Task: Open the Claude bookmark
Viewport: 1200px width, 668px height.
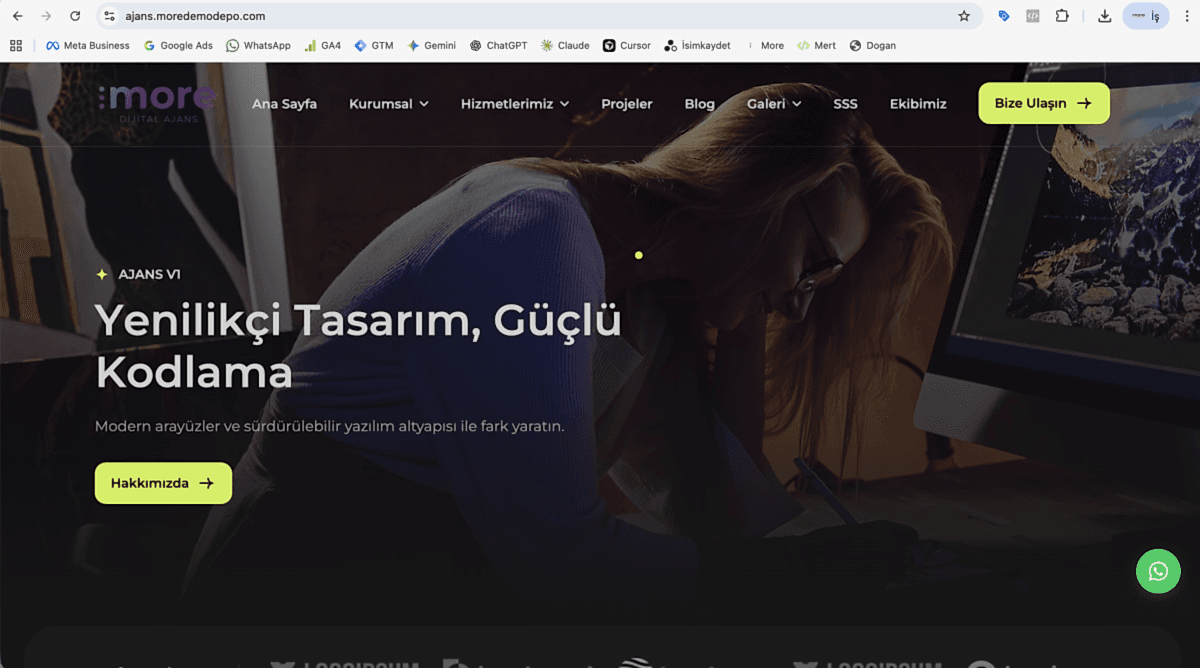Action: tap(564, 45)
